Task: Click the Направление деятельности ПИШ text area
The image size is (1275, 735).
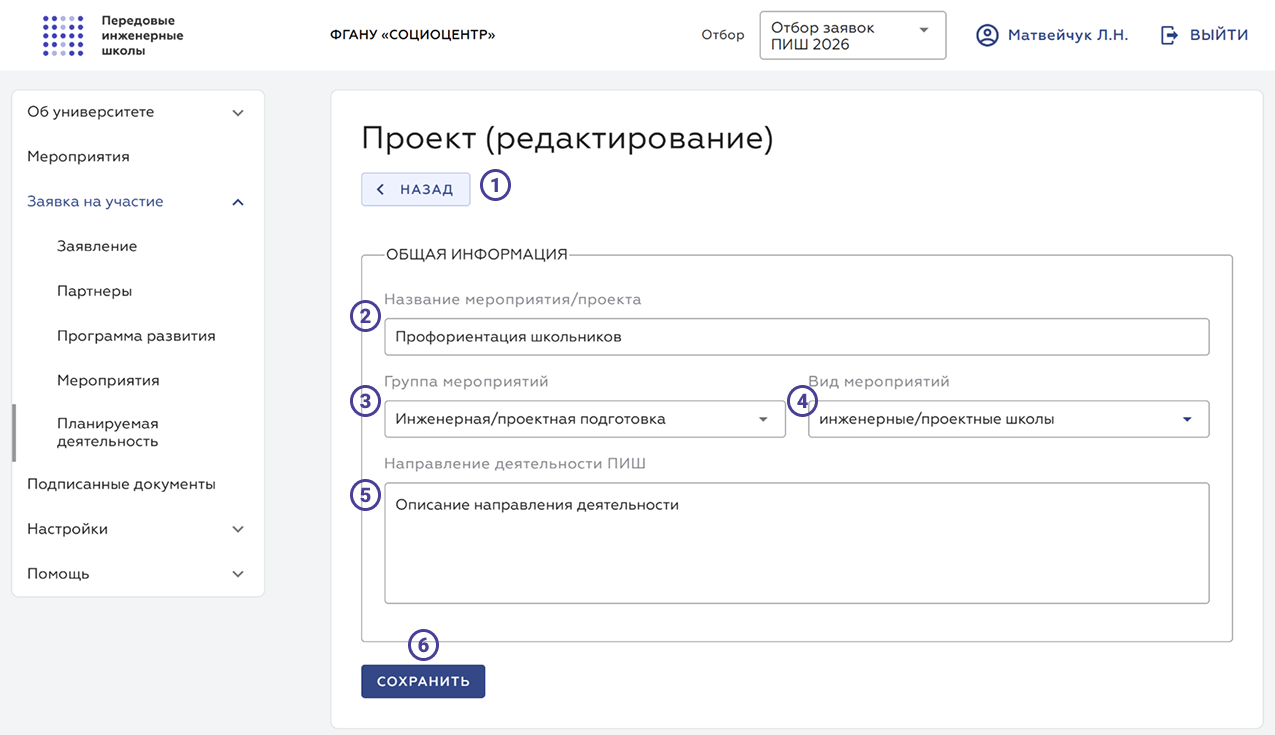Action: pyautogui.click(x=796, y=543)
